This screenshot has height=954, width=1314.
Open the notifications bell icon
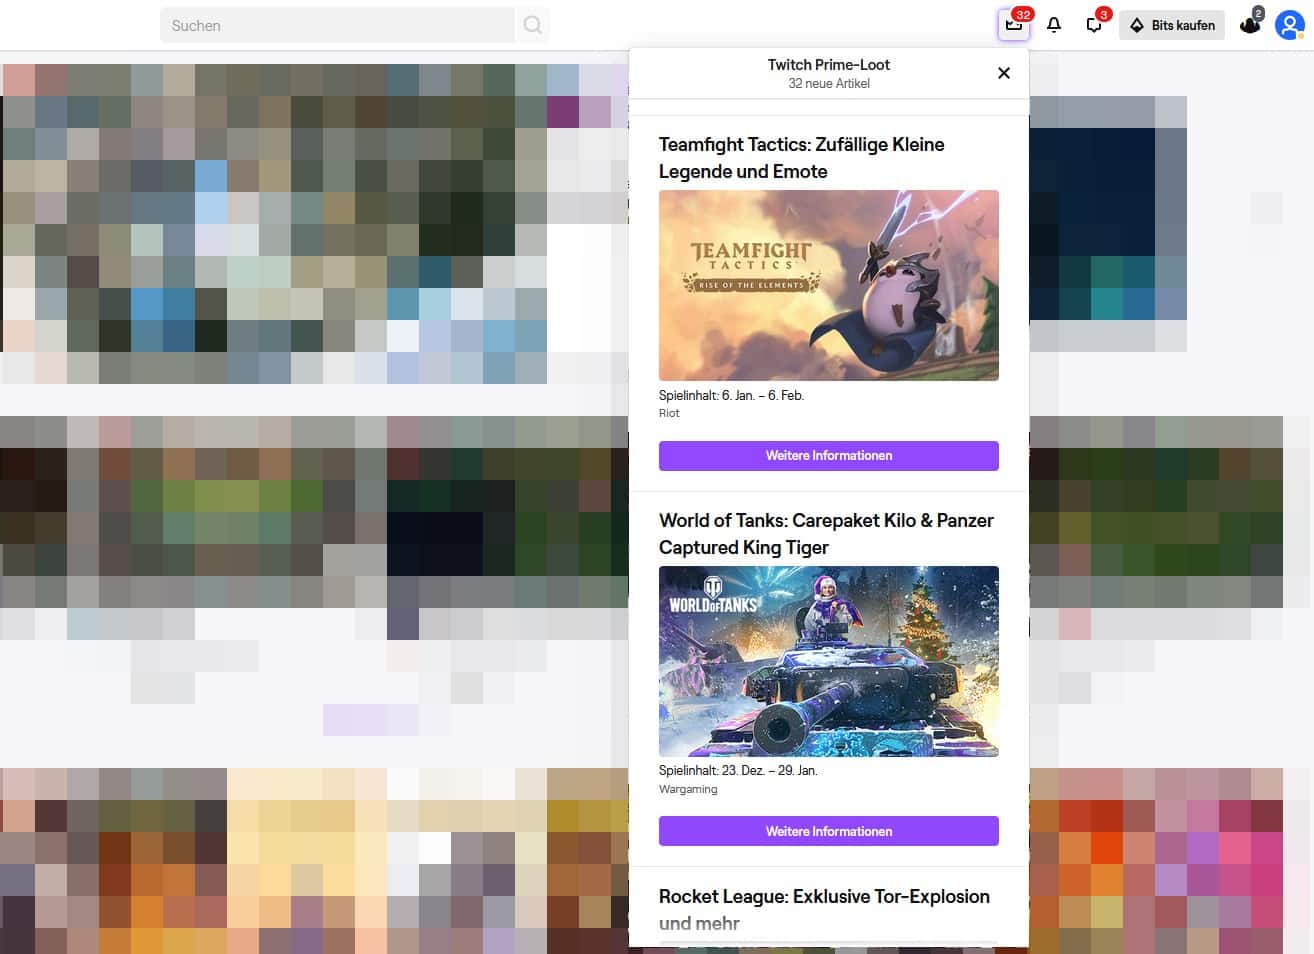click(1053, 24)
